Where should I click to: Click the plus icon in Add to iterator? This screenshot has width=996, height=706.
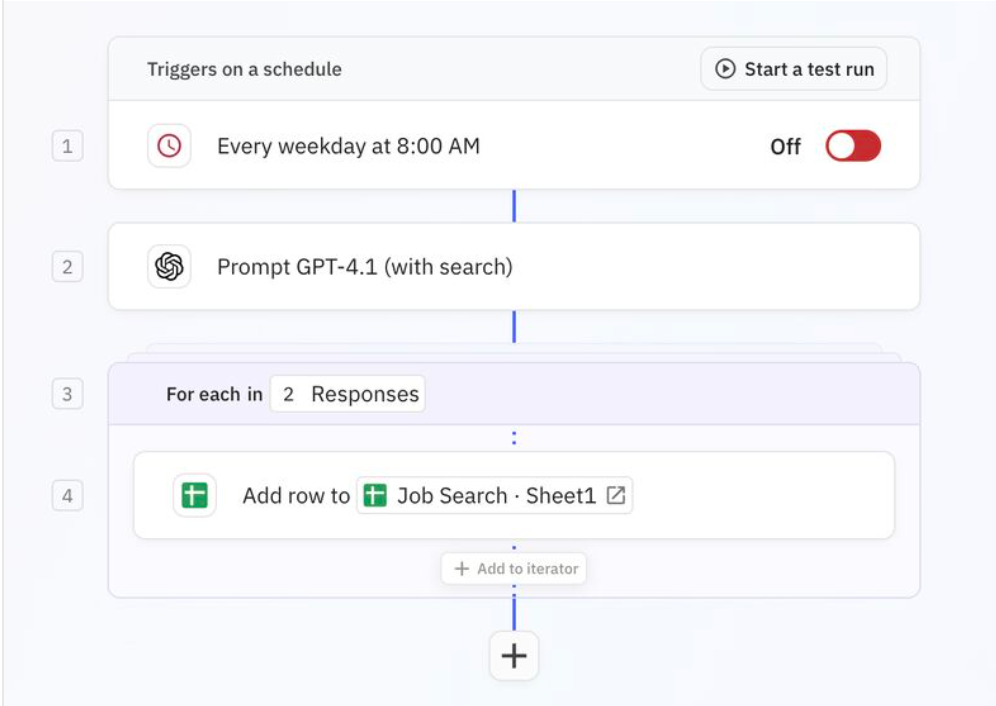point(462,568)
